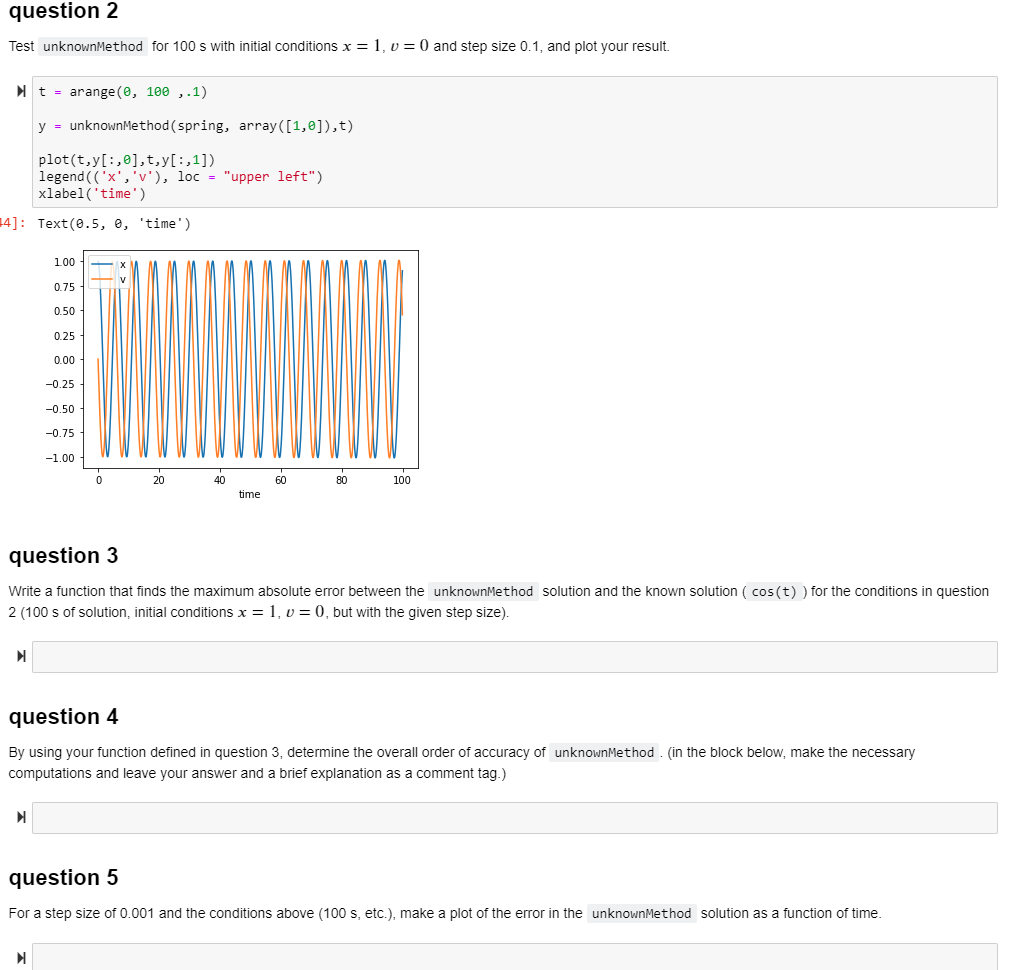Click inside the question 5 empty code cell
1009x970 pixels.
click(515, 957)
